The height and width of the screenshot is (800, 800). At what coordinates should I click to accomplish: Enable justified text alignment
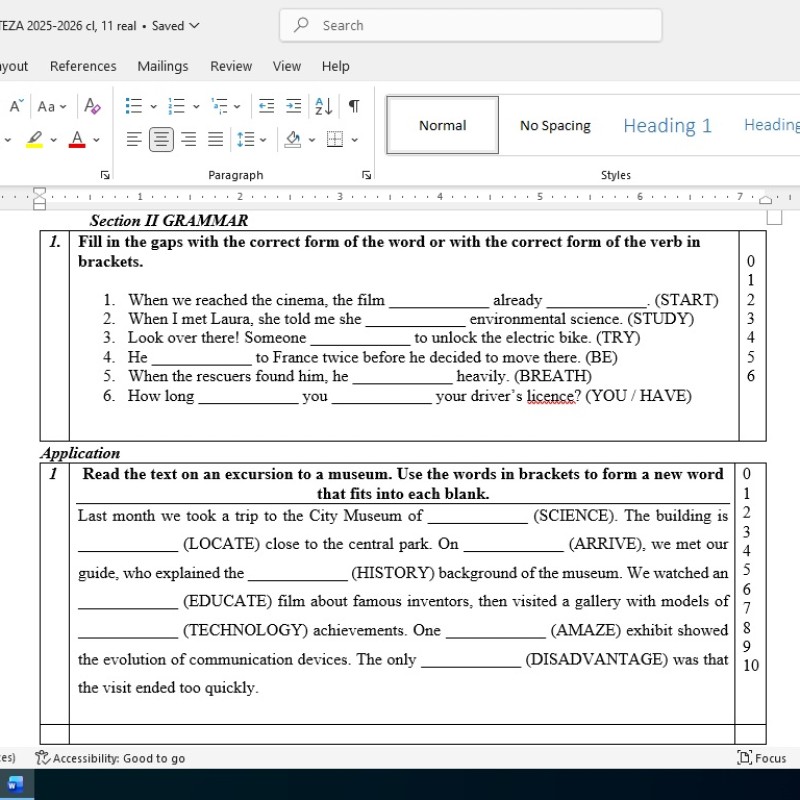pyautogui.click(x=214, y=138)
